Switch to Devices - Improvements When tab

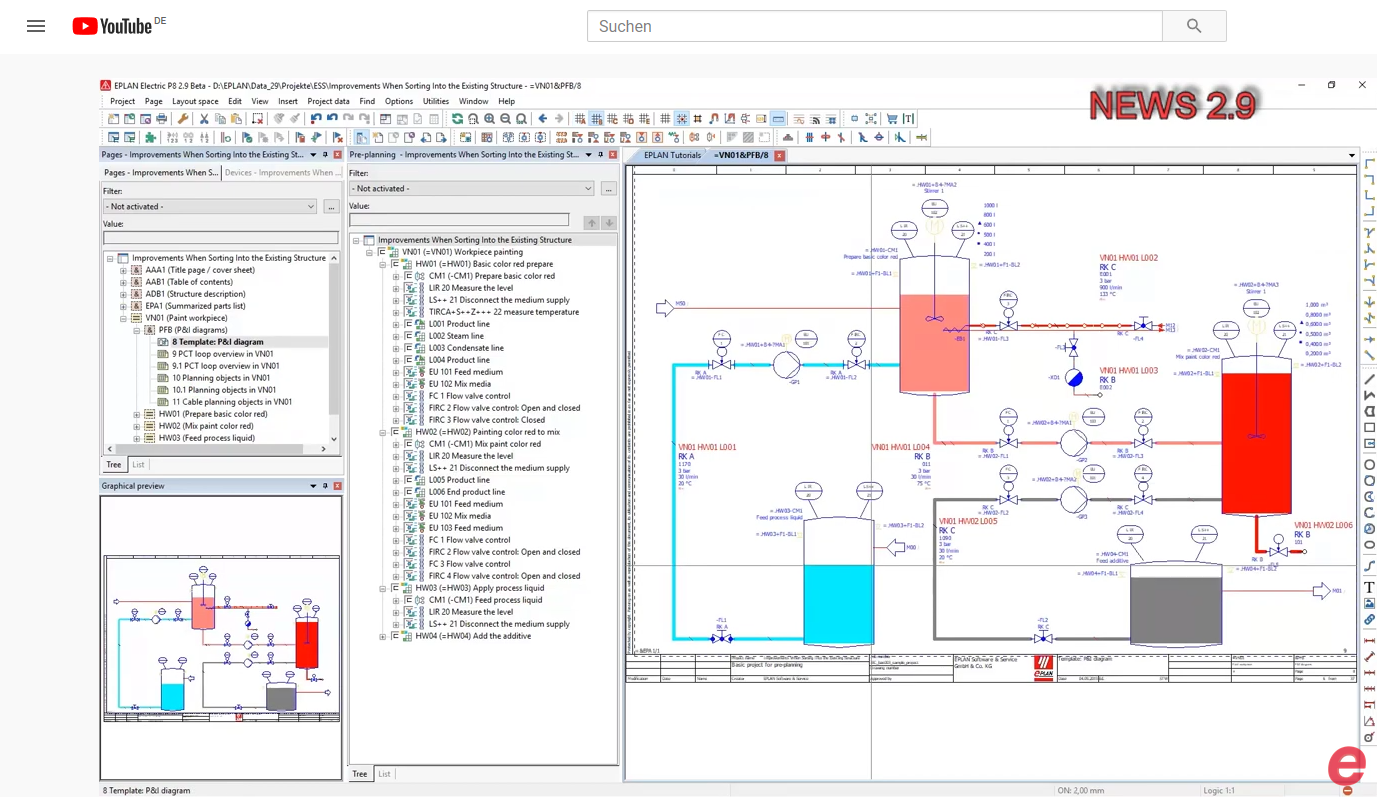282,172
